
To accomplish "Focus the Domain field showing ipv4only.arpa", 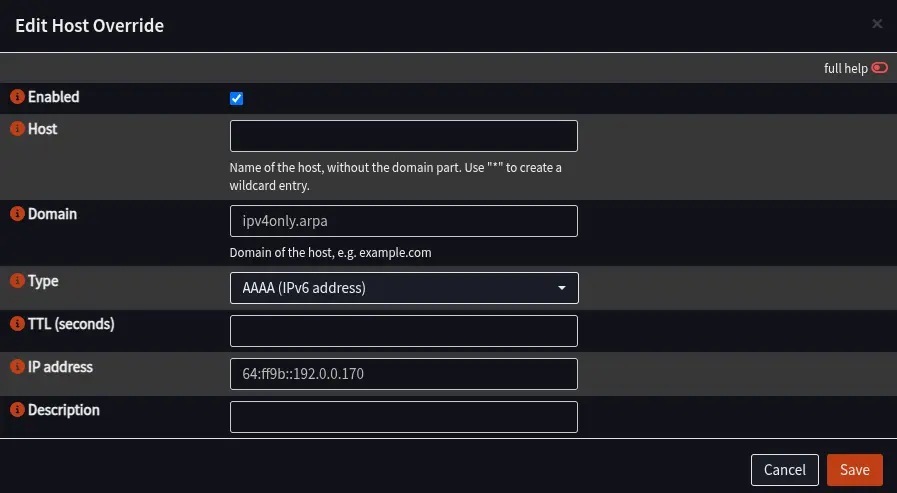I will (404, 221).
